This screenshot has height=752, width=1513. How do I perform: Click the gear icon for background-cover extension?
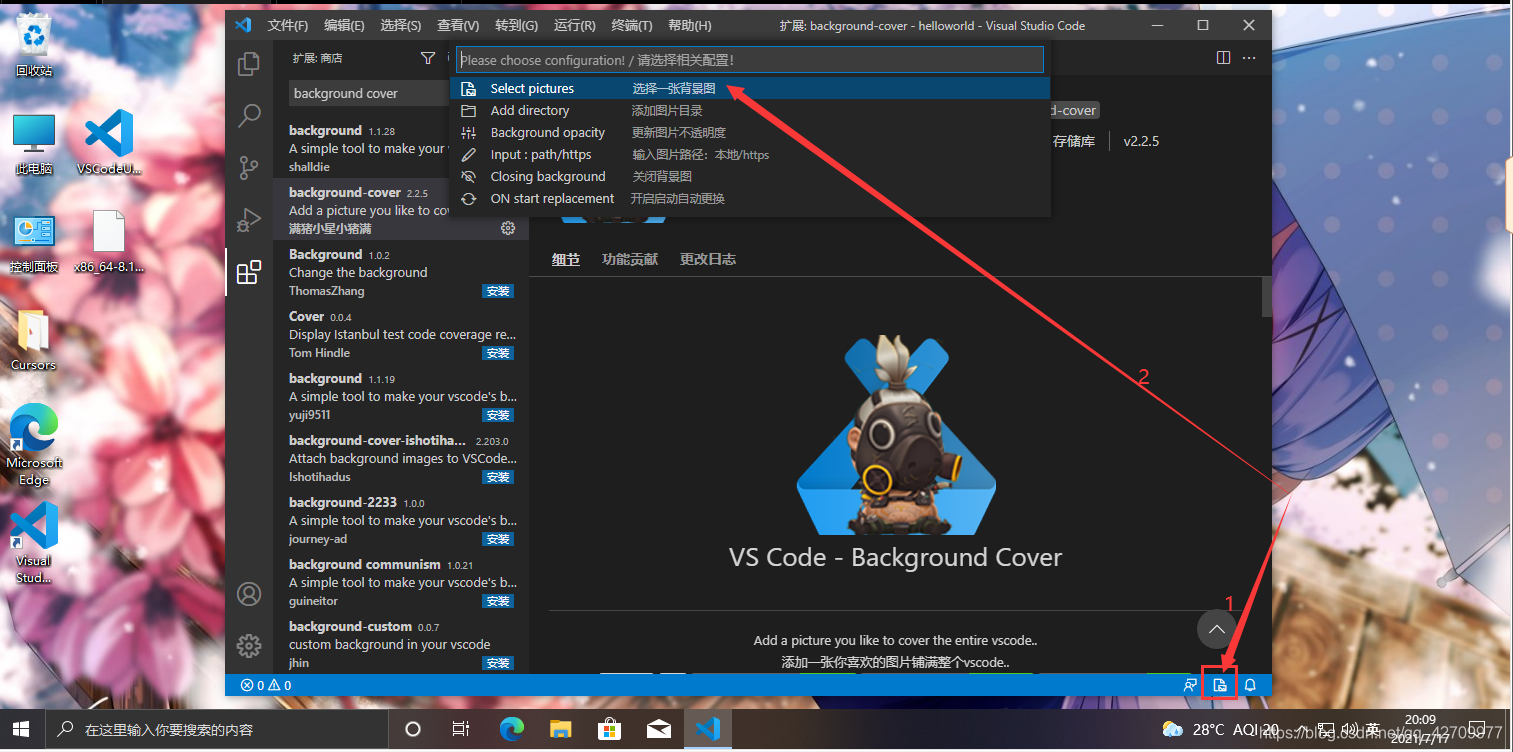(x=508, y=228)
